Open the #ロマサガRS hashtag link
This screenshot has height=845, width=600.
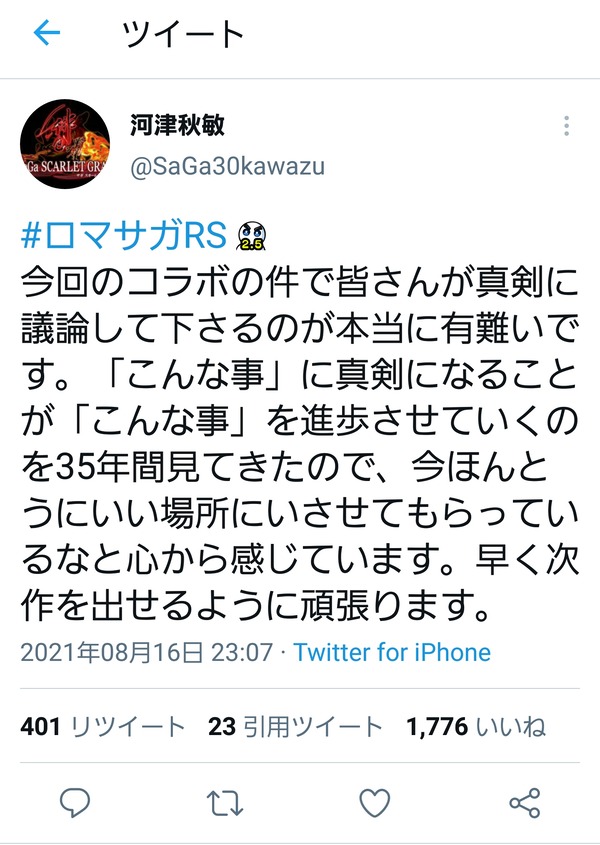click(124, 236)
